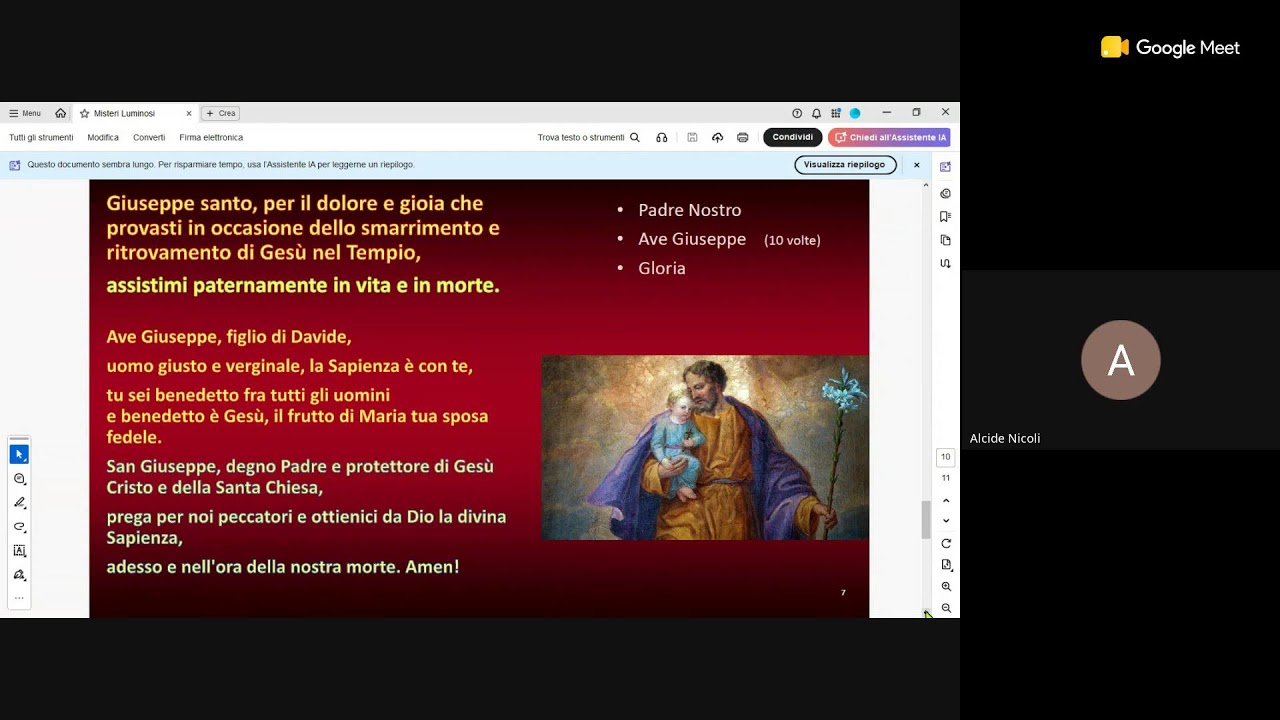The width and height of the screenshot is (1280, 720).
Task: Click the headphones read-aloud icon
Action: coord(662,137)
